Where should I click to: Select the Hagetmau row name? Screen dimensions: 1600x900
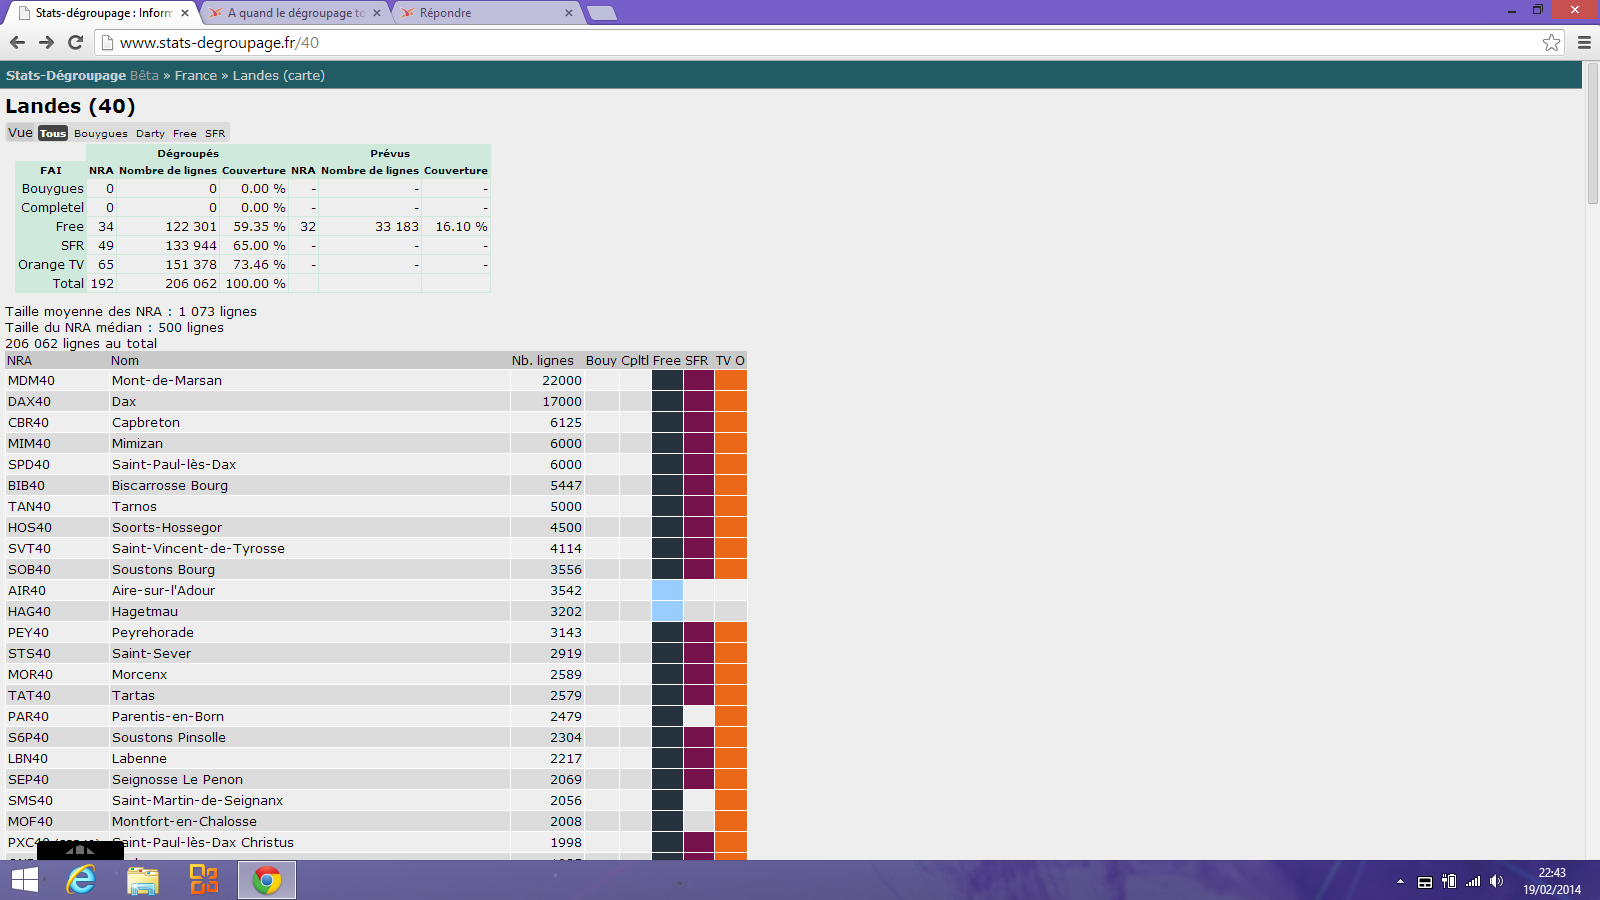coord(145,611)
